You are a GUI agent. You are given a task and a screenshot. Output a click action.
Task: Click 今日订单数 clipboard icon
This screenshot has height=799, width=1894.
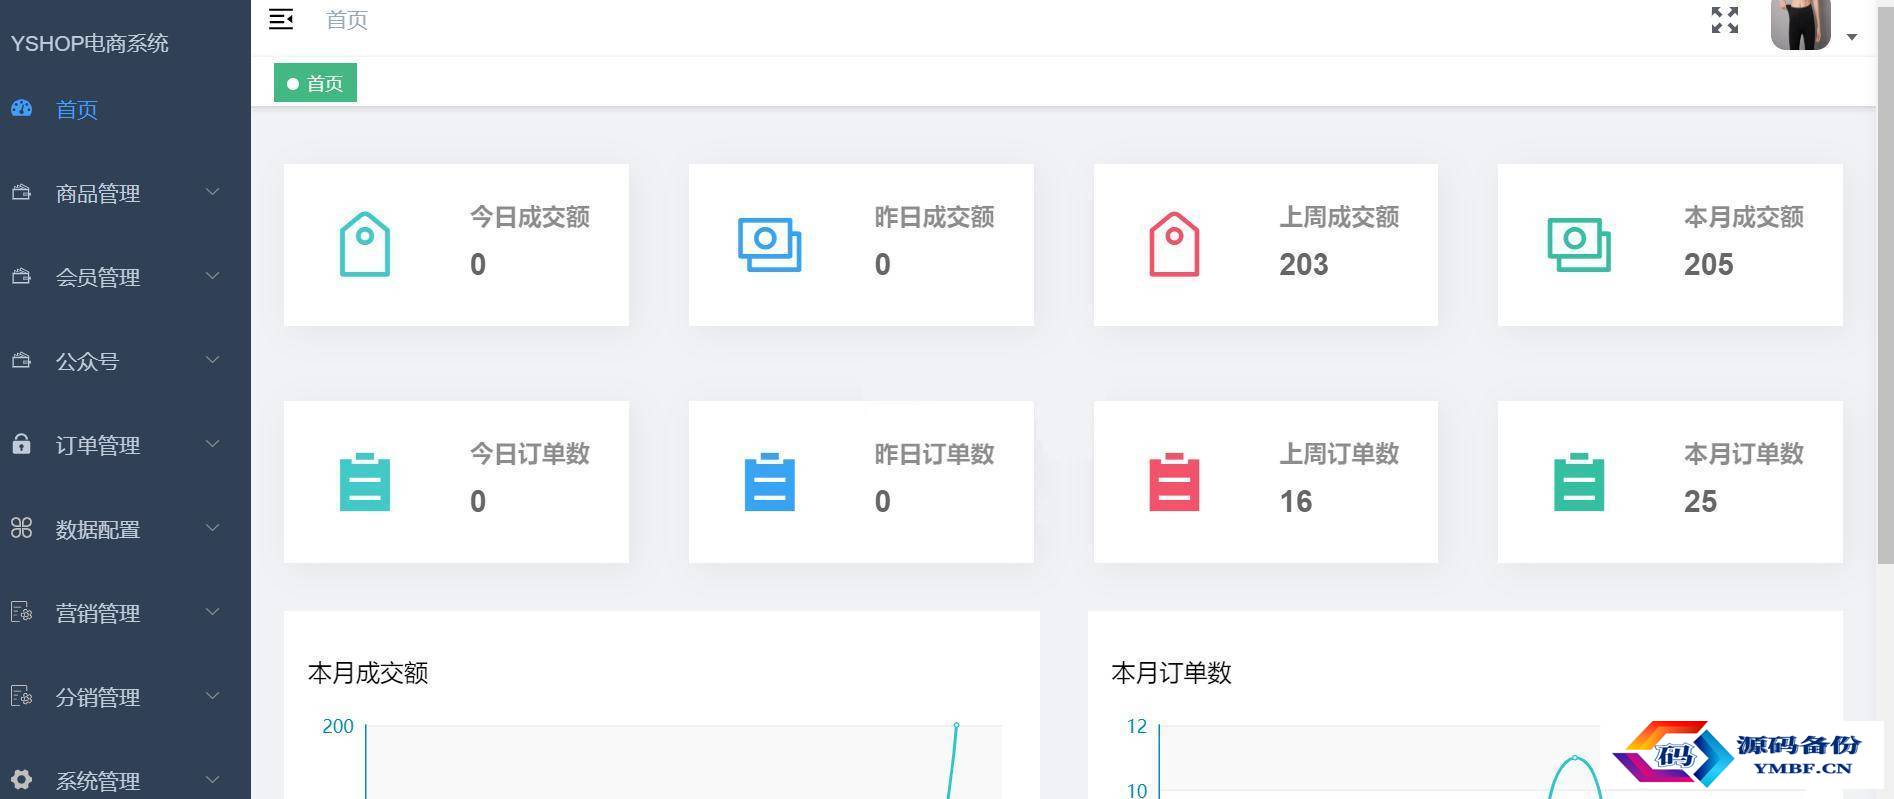365,482
